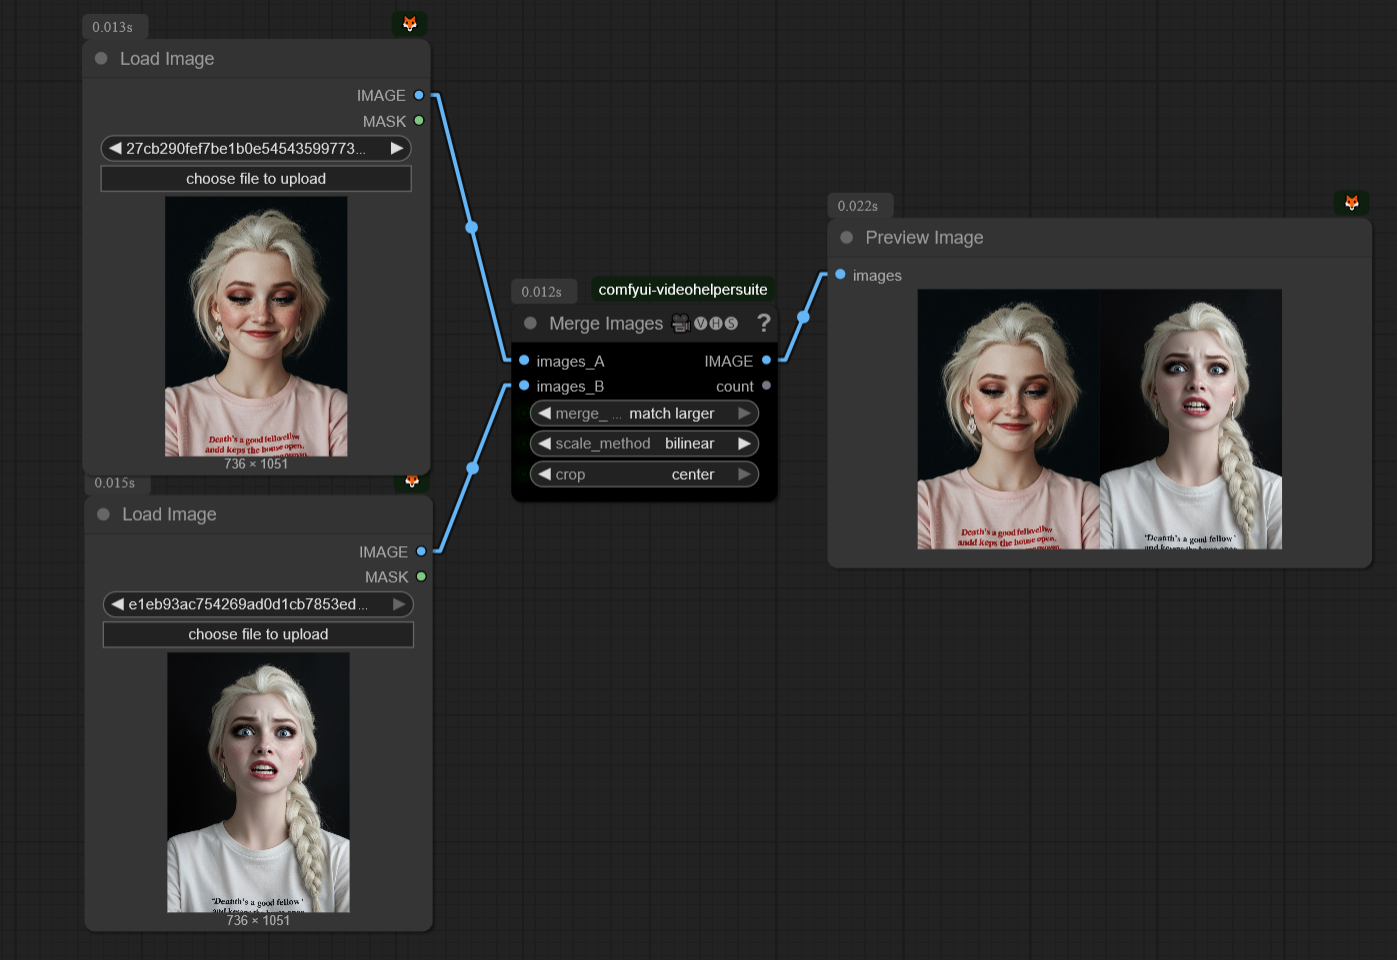
Task: Click the merged preview image thumbnail
Action: [x=1099, y=419]
